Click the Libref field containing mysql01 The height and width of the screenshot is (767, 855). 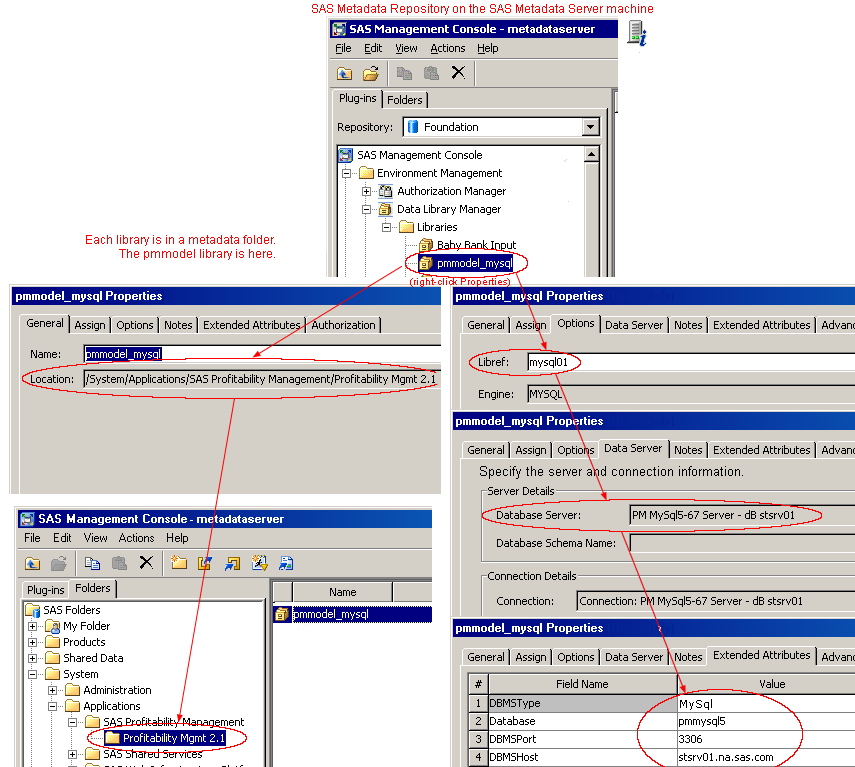(690, 361)
